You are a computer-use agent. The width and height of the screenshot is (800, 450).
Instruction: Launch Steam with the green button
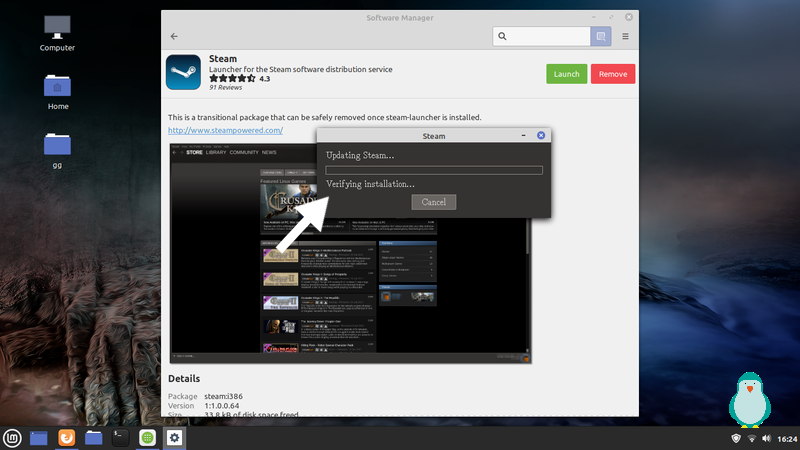click(x=566, y=74)
